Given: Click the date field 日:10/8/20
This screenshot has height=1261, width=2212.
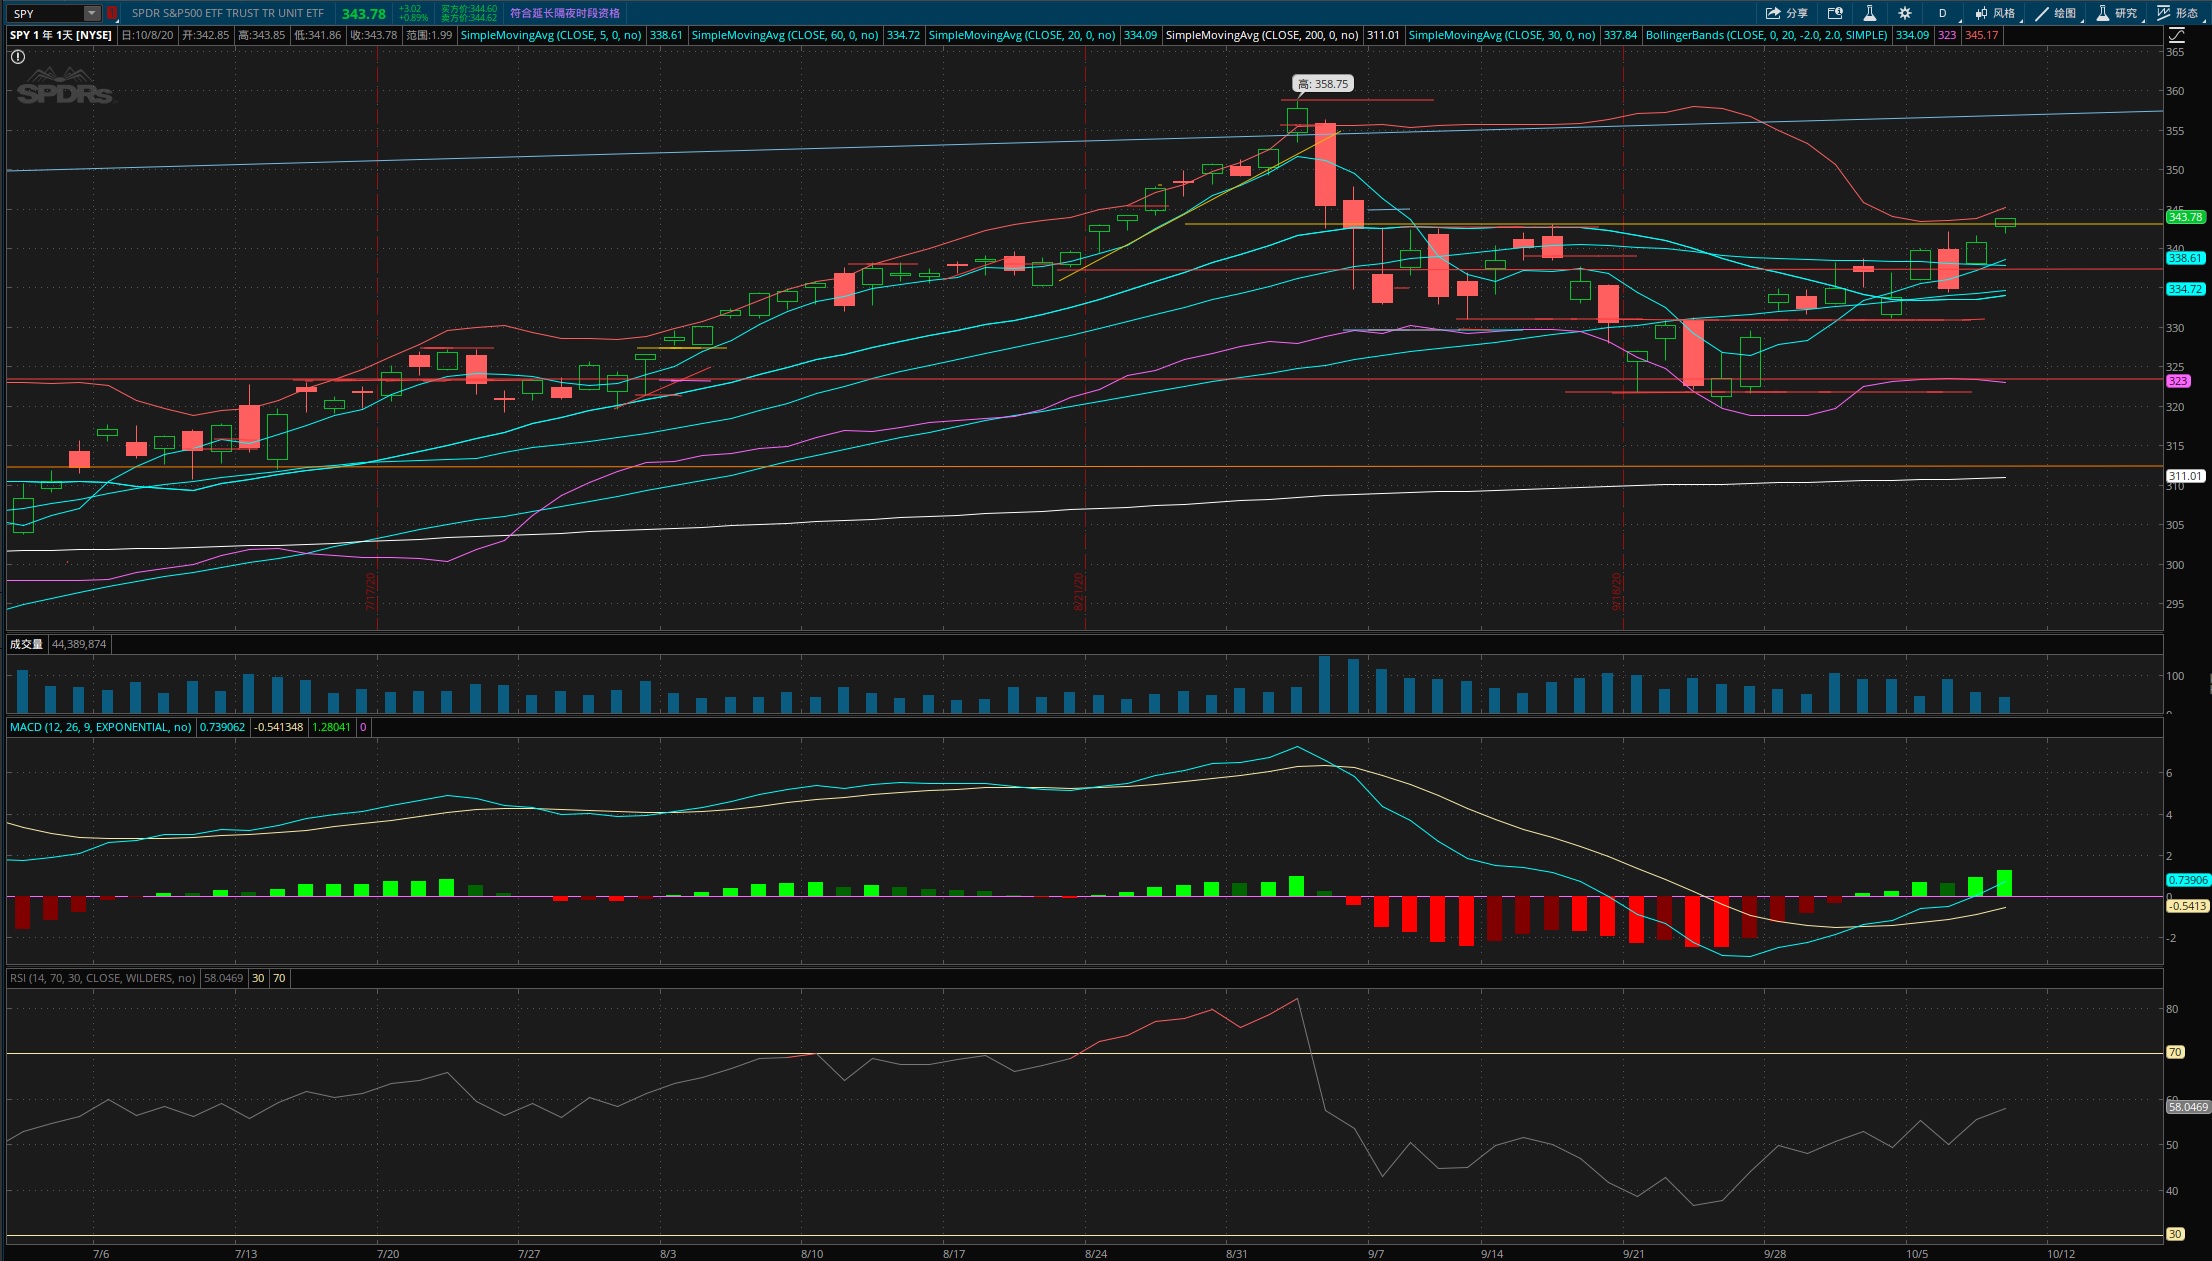Looking at the screenshot, I should pyautogui.click(x=147, y=35).
